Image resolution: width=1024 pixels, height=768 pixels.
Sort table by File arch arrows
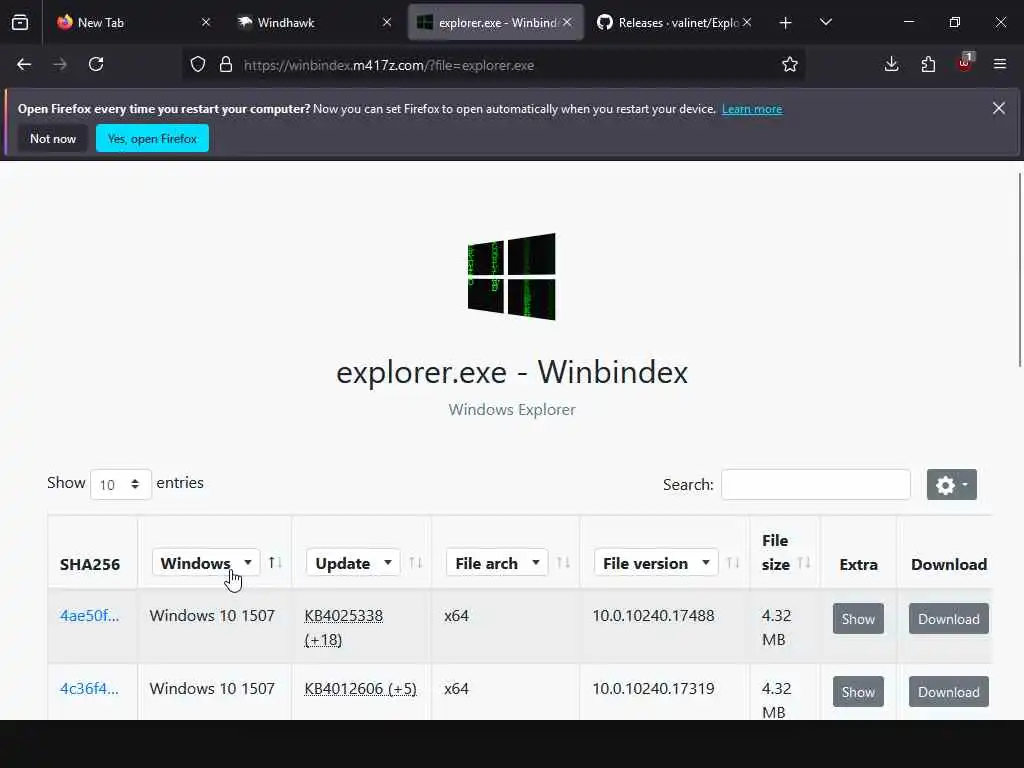[564, 563]
